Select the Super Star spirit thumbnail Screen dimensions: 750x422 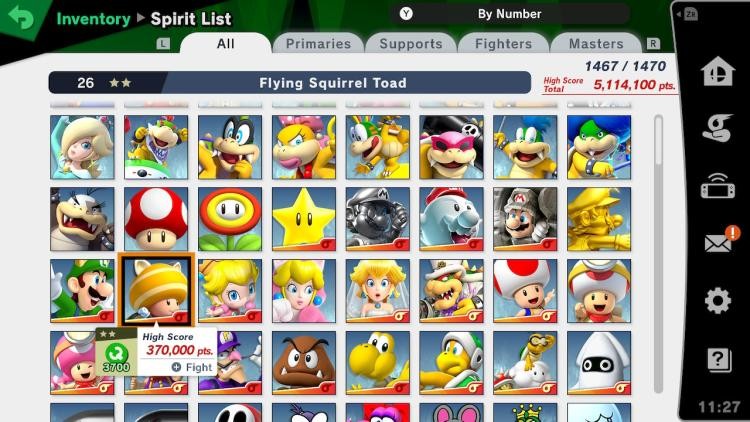(x=304, y=219)
